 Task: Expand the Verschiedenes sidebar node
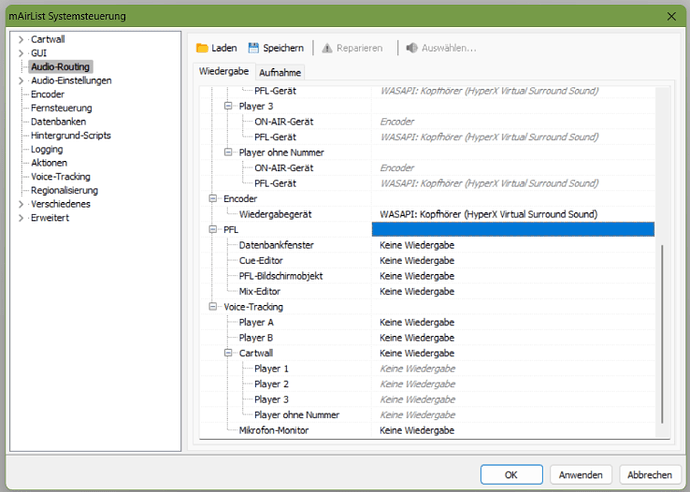coord(21,204)
